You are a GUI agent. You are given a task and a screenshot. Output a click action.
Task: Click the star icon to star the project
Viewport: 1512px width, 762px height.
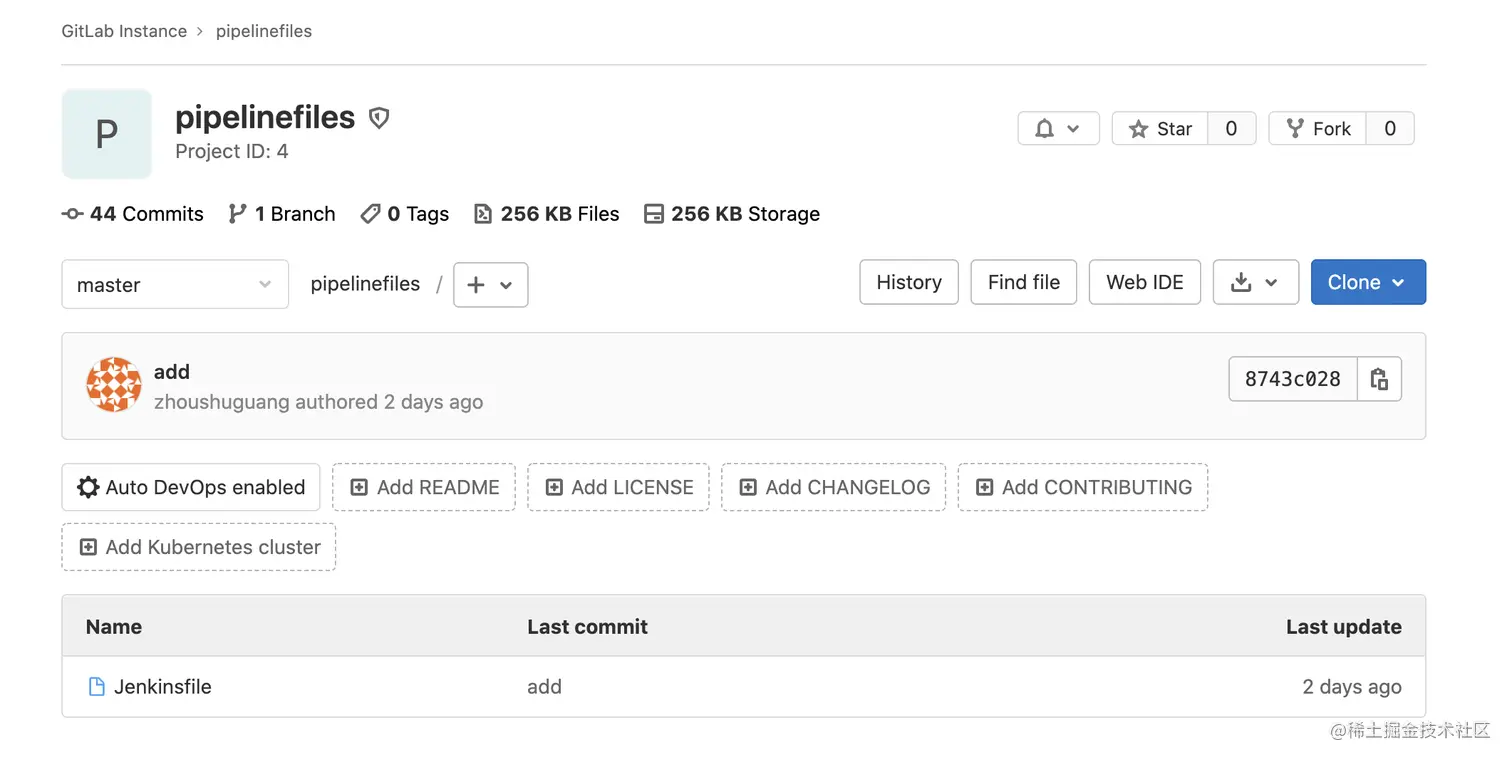[x=1140, y=128]
